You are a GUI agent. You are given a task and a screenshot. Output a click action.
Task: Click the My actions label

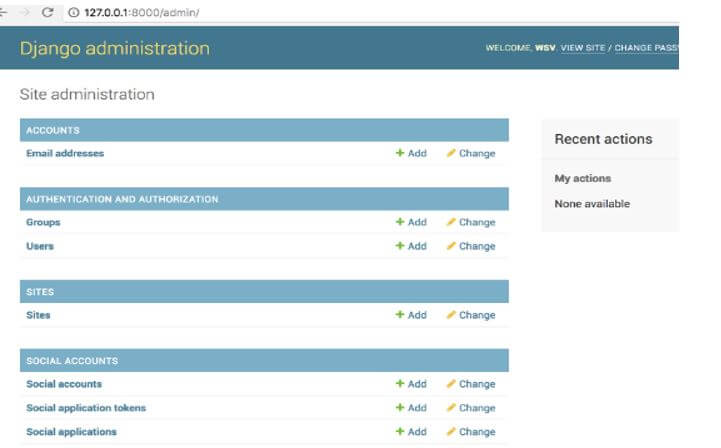pos(583,178)
